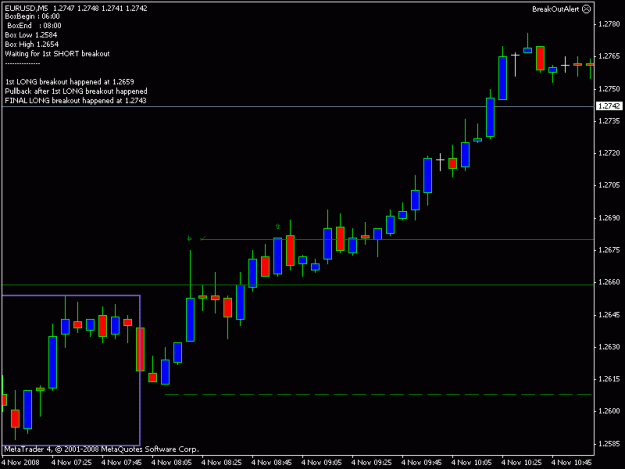Click the '4 Nov 08:45' time axis label
Screen dimensions: 625x469
click(x=271, y=462)
